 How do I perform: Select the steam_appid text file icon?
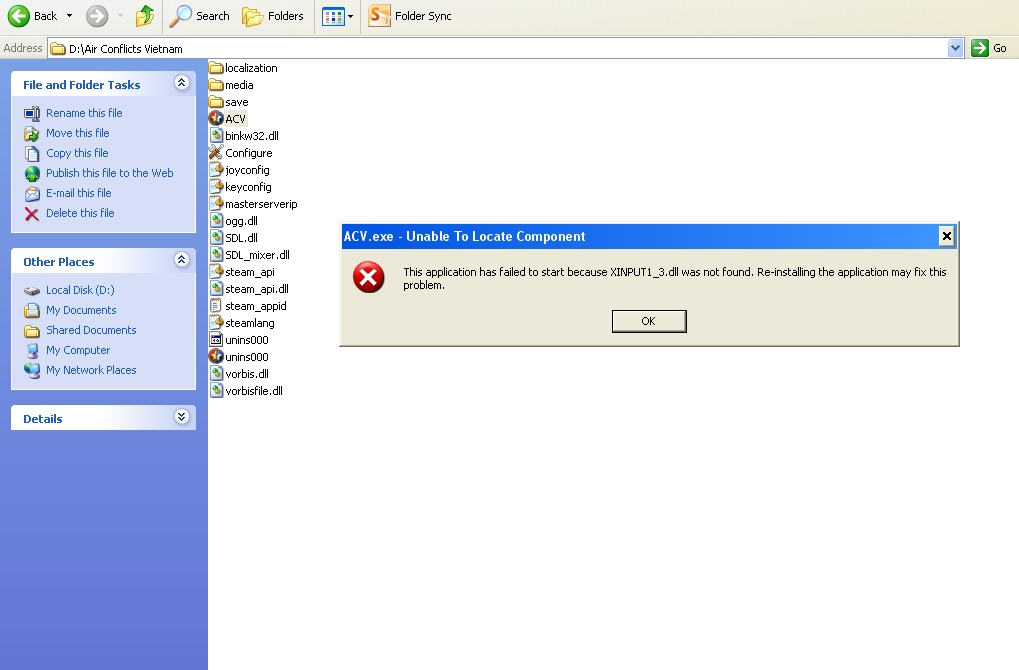click(216, 305)
